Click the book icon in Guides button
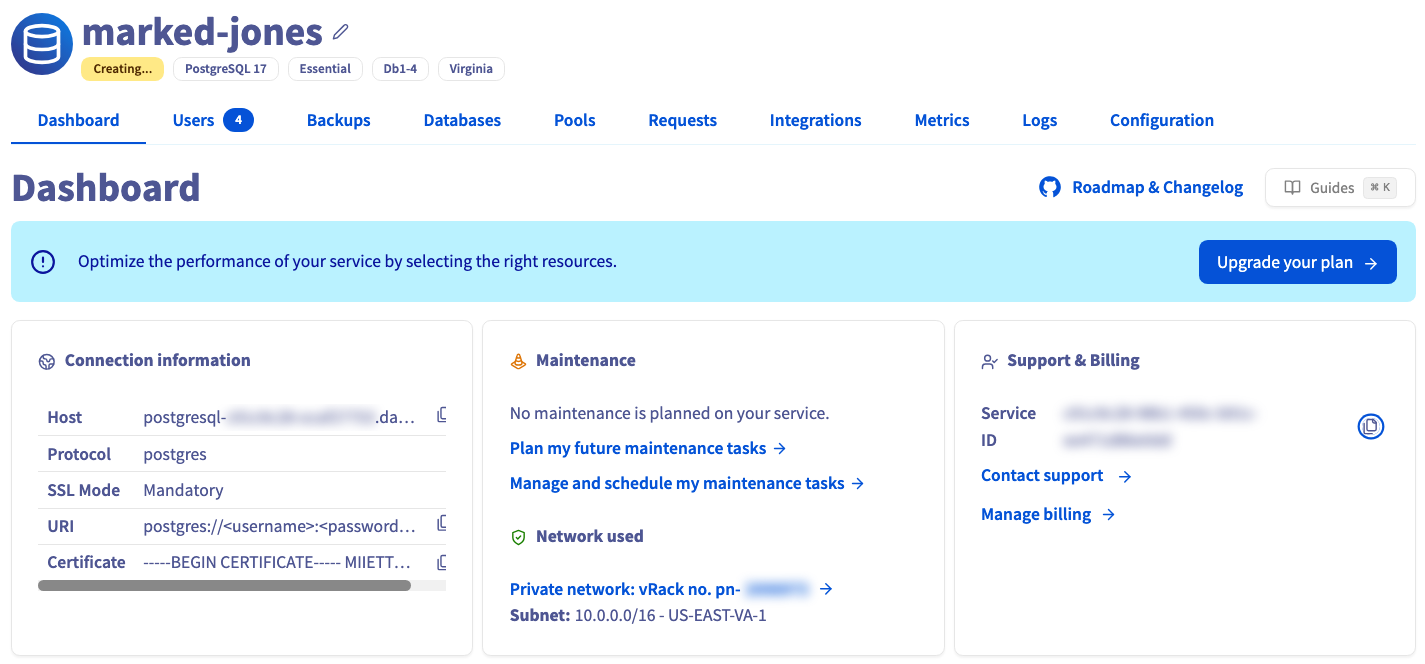 [1293, 187]
